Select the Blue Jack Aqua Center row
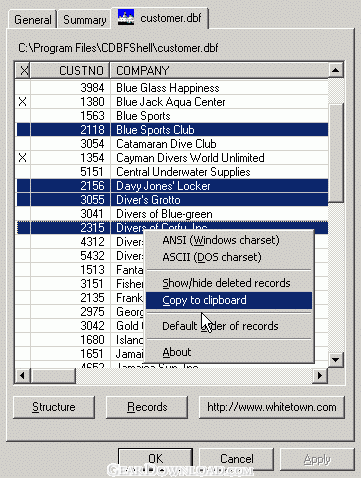The image size is (361, 478). pos(172,102)
